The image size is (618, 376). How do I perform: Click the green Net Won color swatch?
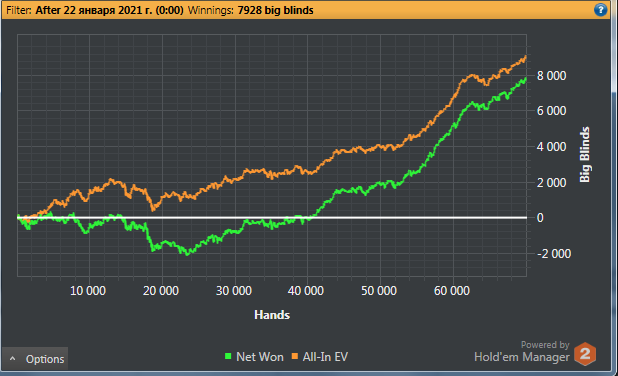pos(228,356)
